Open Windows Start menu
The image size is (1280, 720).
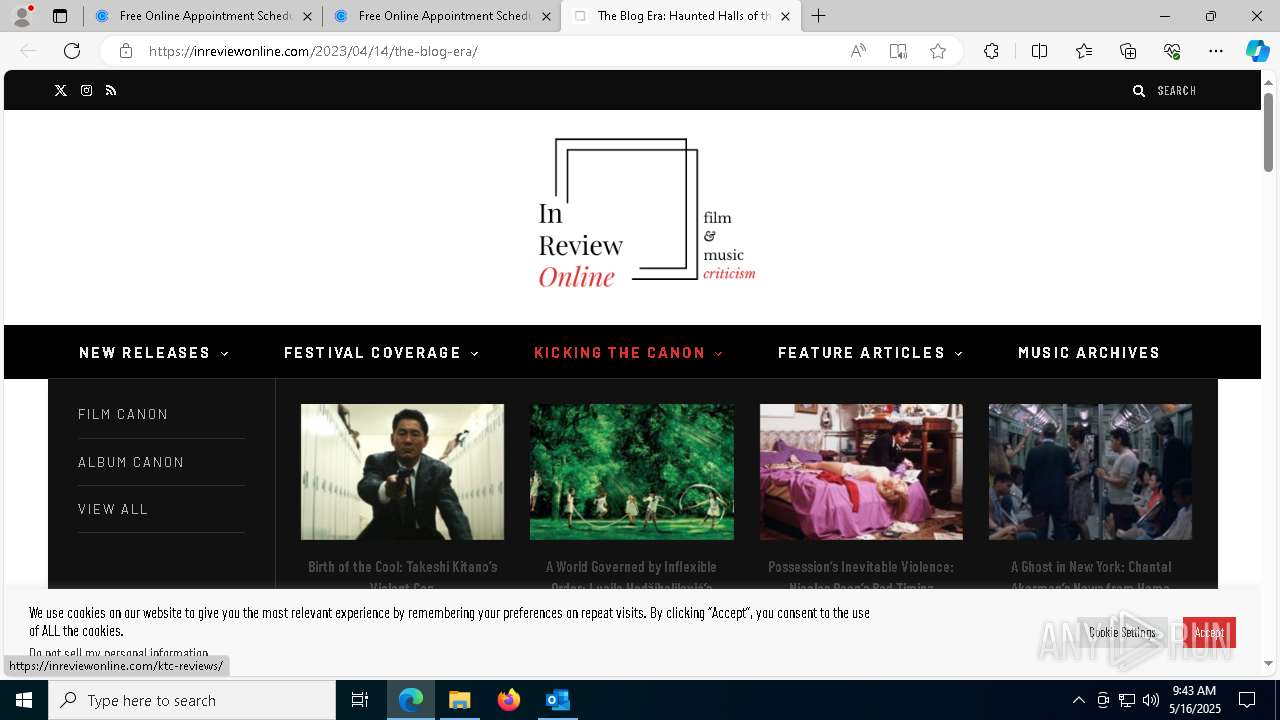pyautogui.click(x=24, y=700)
